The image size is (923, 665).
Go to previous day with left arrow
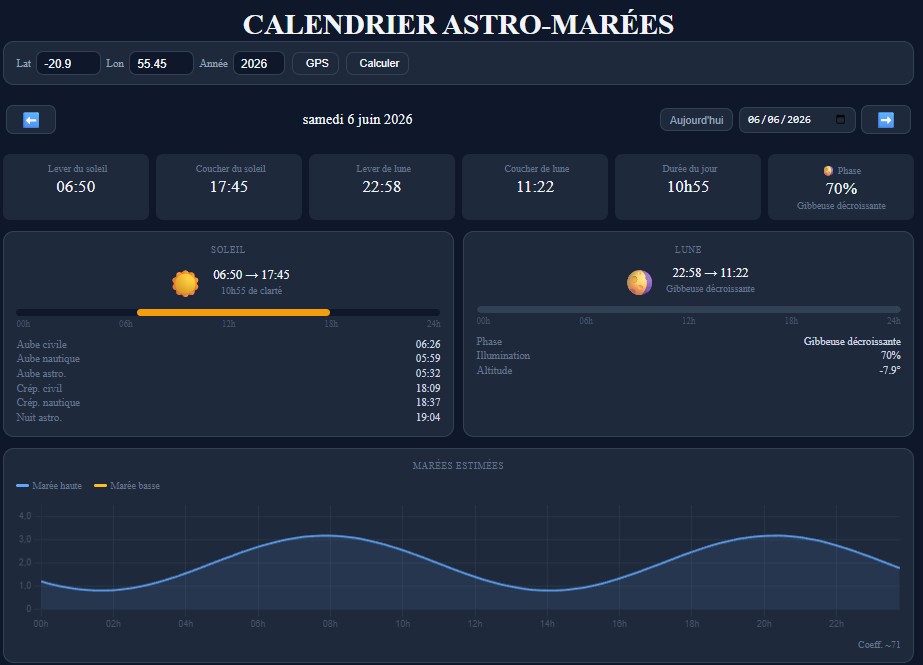(31, 120)
